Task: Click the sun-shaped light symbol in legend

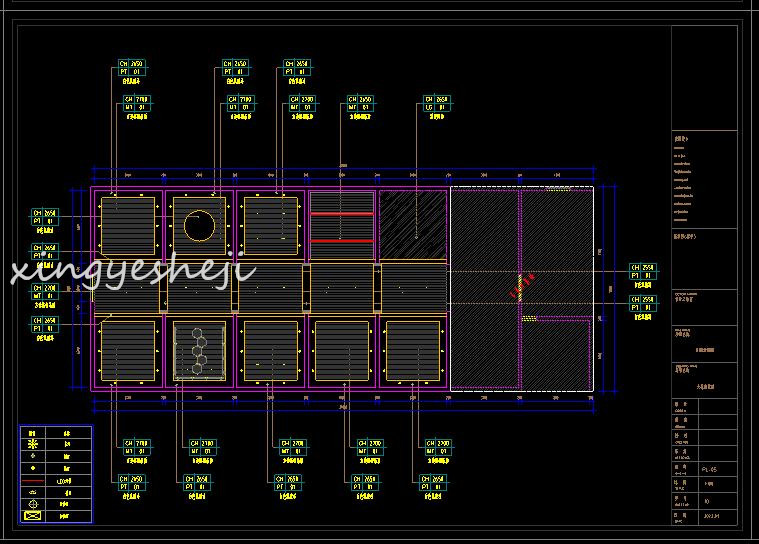Action: [x=33, y=443]
